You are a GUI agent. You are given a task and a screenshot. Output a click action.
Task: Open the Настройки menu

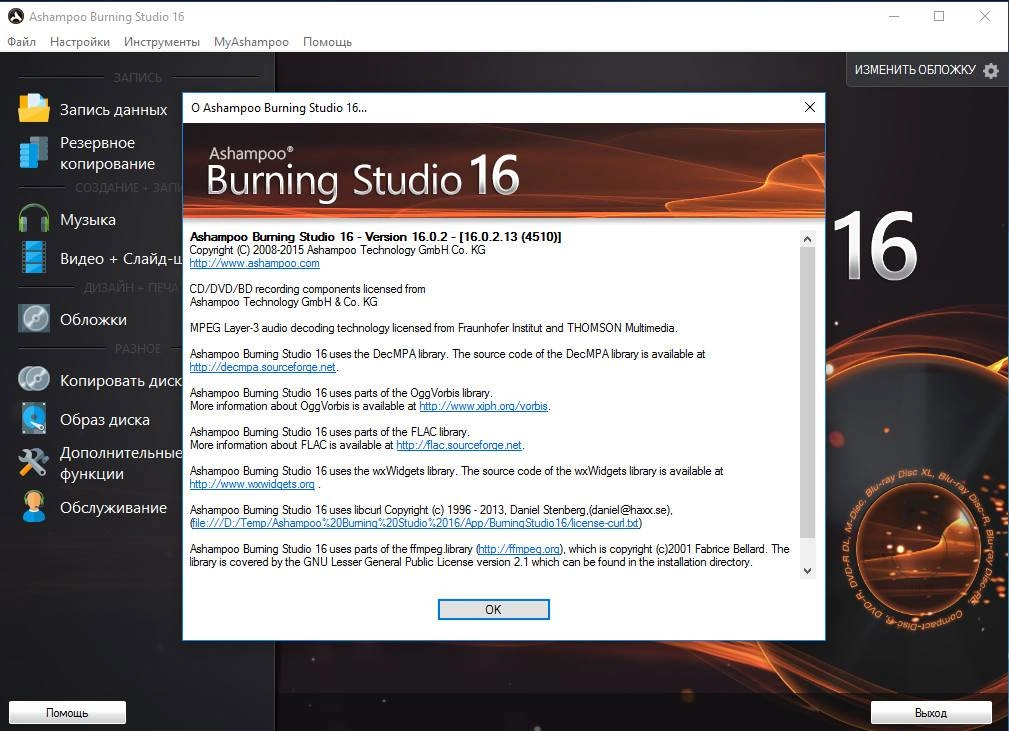click(80, 42)
